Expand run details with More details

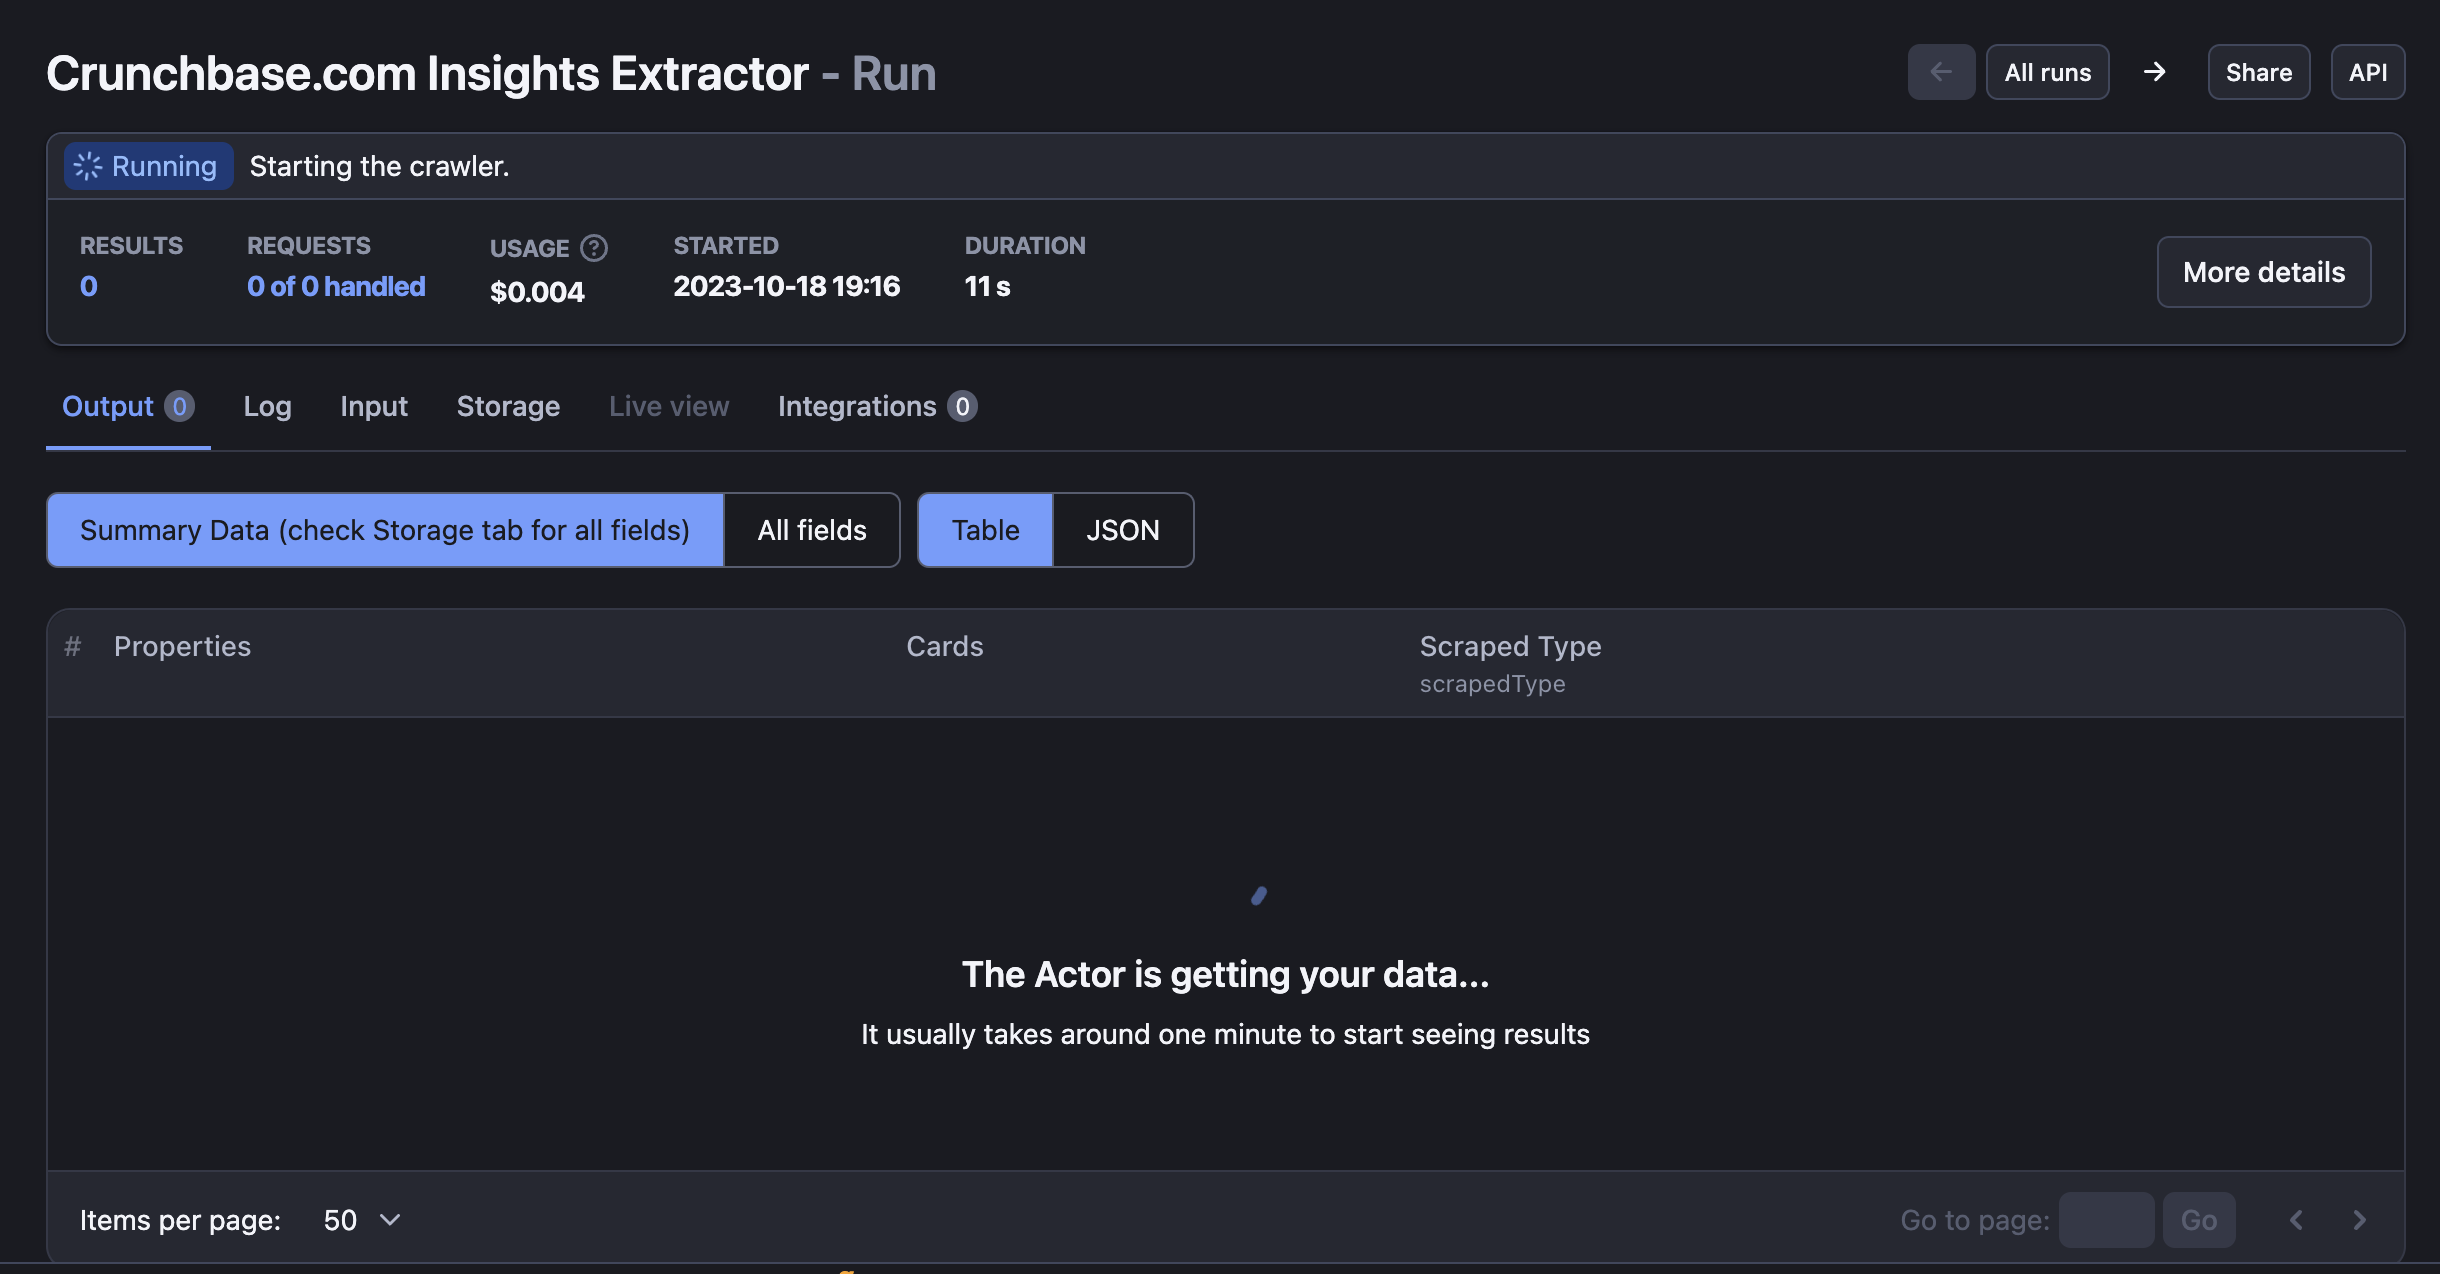(x=2263, y=271)
